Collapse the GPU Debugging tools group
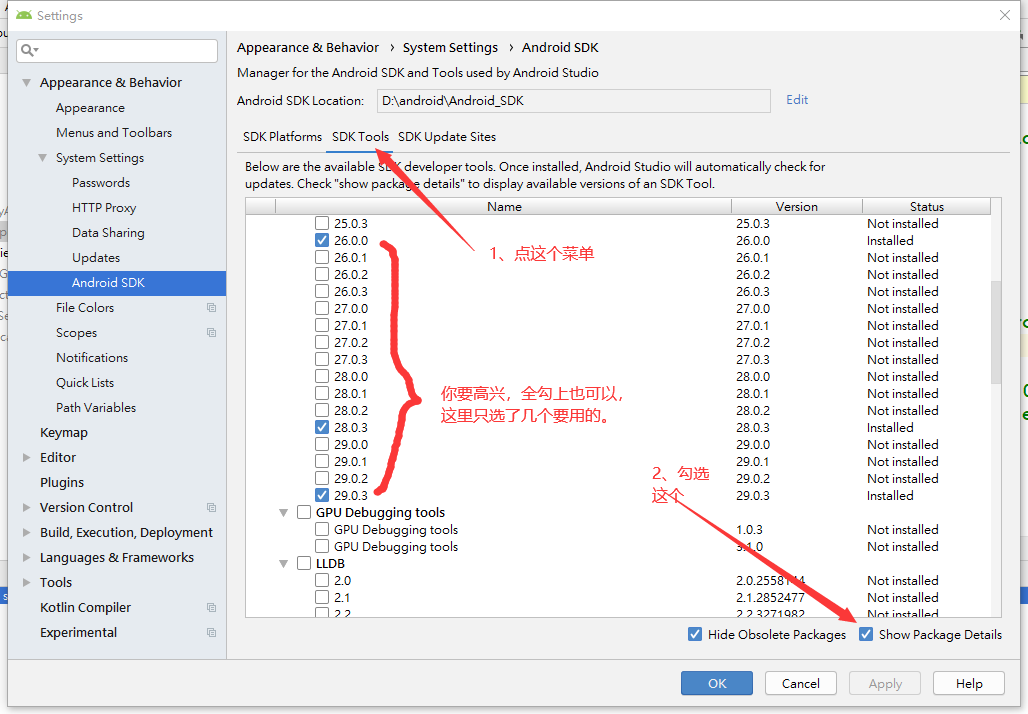Viewport: 1028px width, 714px height. (283, 513)
